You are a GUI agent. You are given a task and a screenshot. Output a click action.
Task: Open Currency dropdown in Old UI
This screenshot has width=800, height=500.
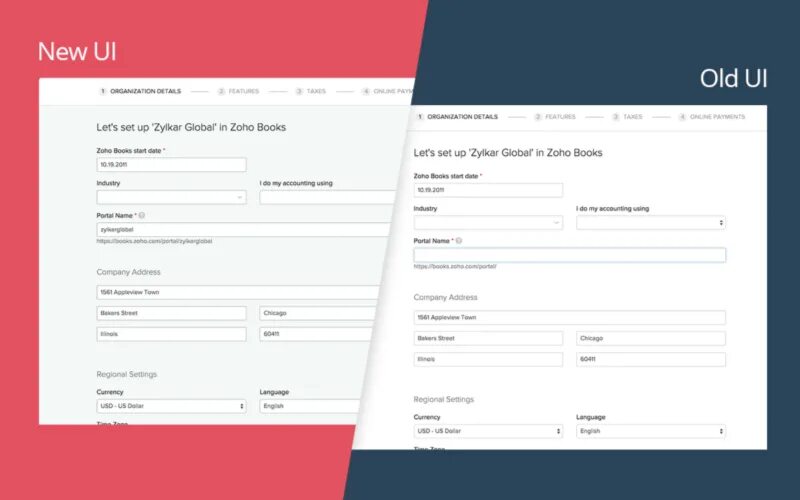click(x=488, y=431)
